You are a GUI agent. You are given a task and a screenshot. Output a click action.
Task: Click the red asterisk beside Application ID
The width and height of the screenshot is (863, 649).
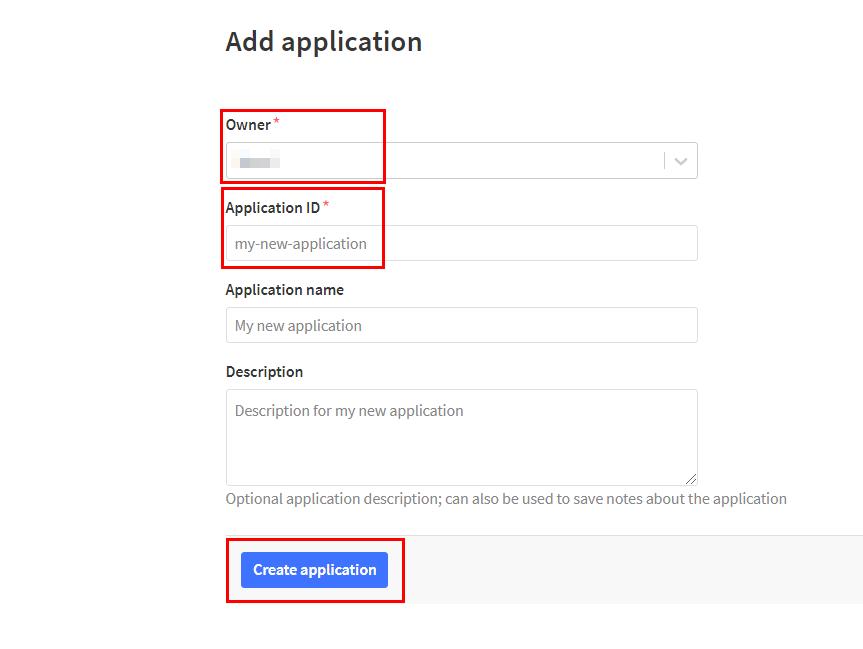[326, 205]
